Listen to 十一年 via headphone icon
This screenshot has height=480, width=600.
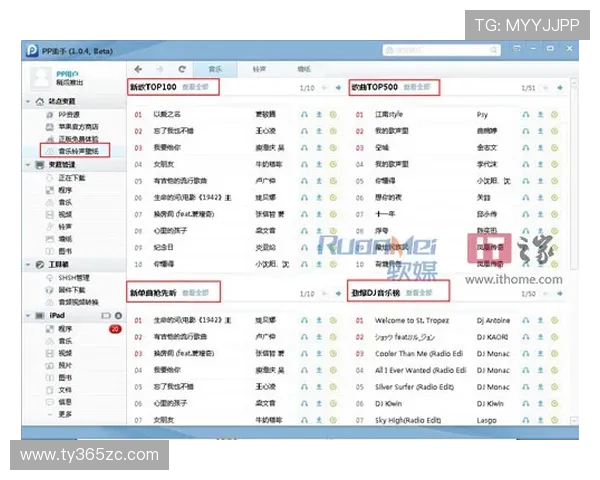526,214
